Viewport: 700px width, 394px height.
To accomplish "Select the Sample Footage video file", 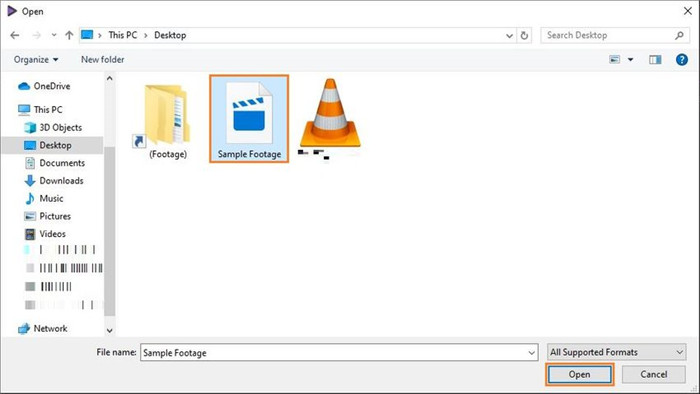I will point(249,119).
